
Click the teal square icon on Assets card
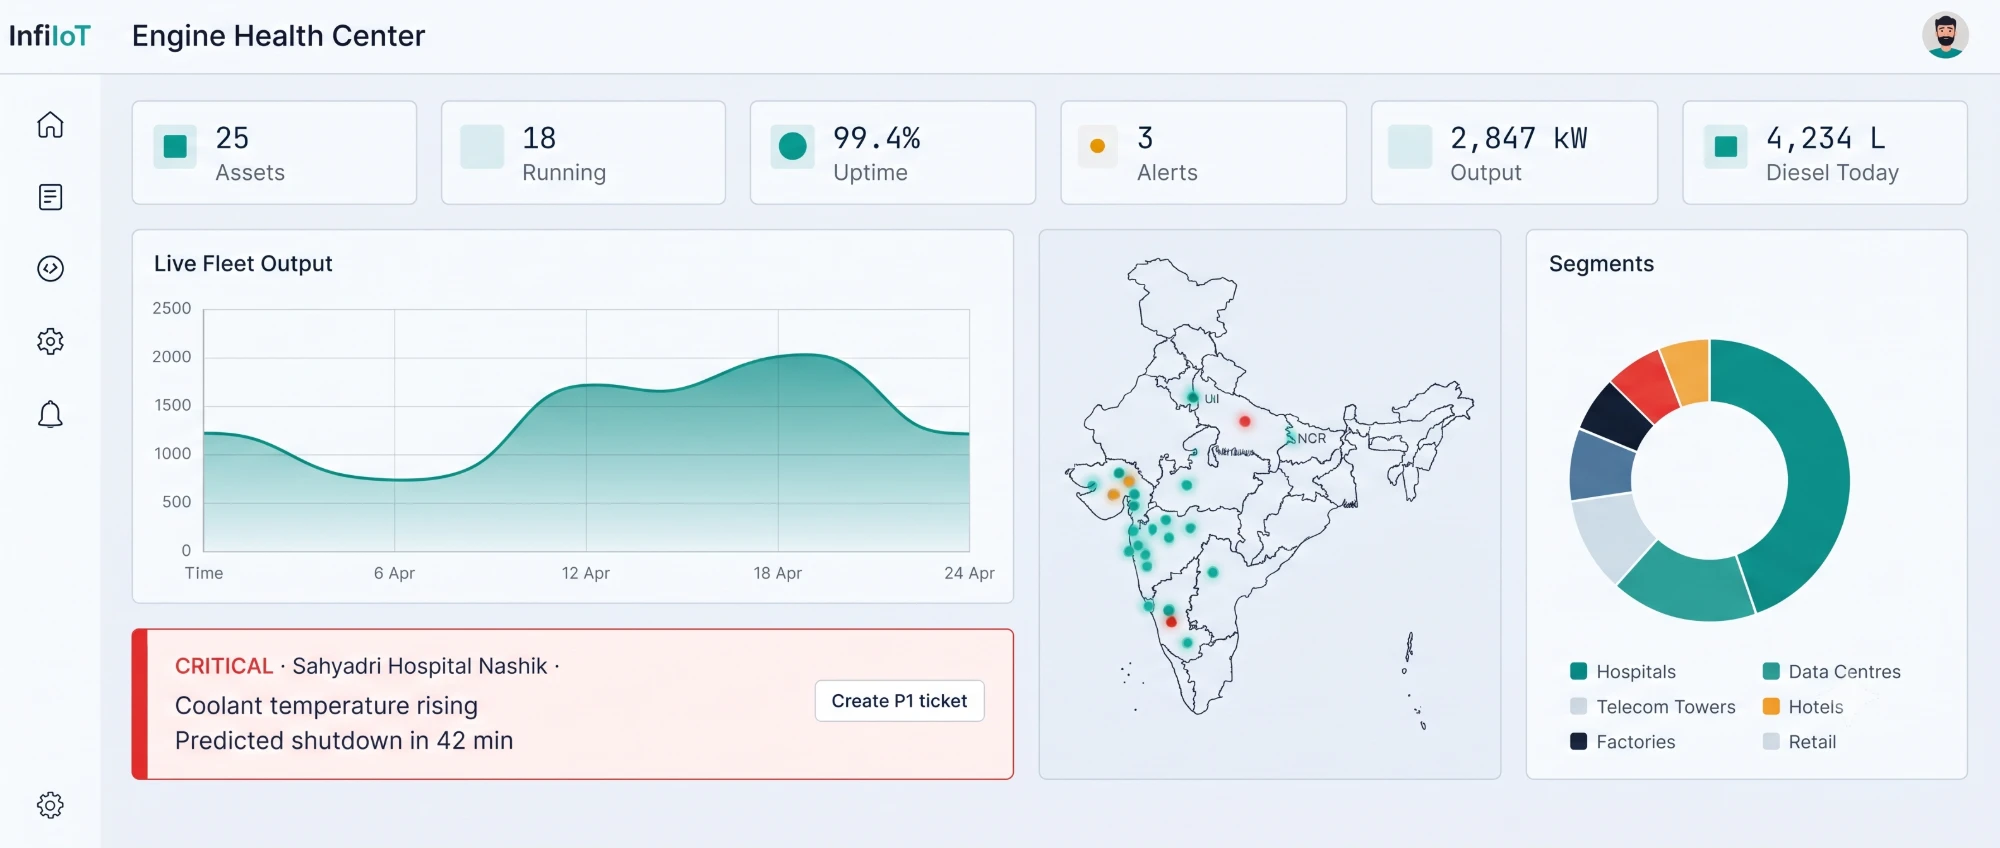coord(175,147)
